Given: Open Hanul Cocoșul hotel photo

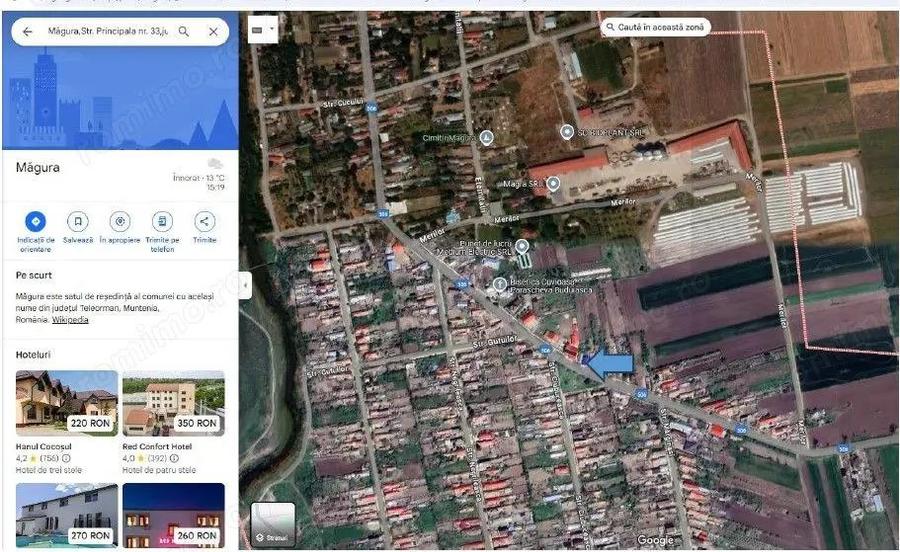Looking at the screenshot, I should point(66,402).
